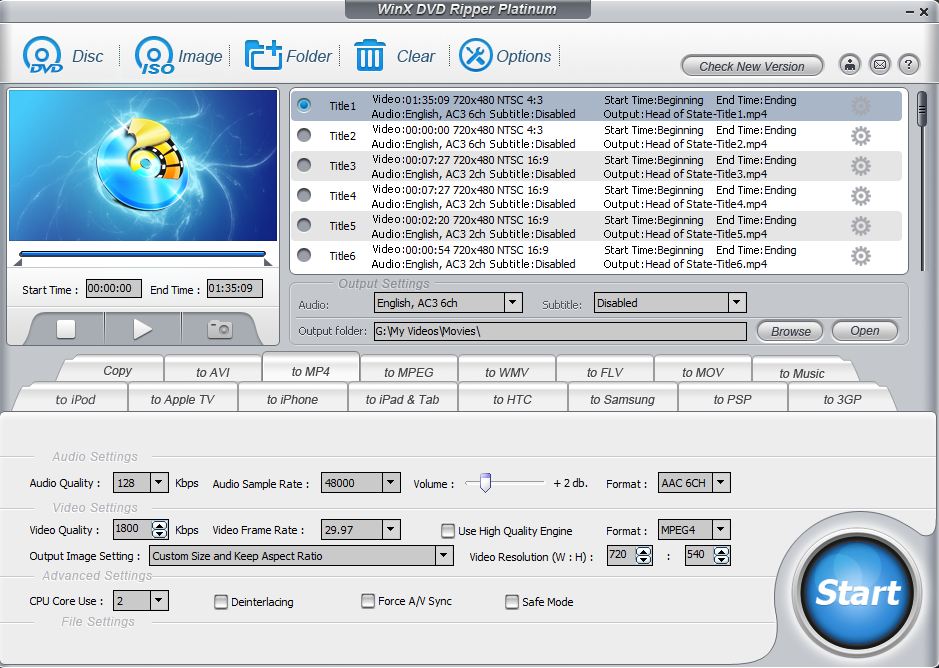Click the user registration icon
This screenshot has height=668, width=939.
click(850, 64)
